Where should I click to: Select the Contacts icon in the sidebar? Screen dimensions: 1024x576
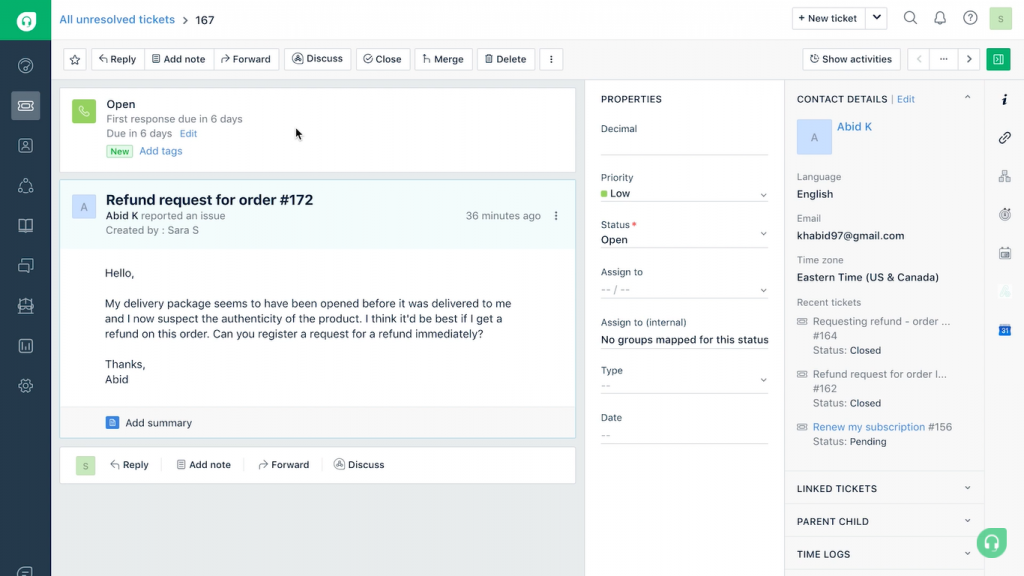point(26,145)
